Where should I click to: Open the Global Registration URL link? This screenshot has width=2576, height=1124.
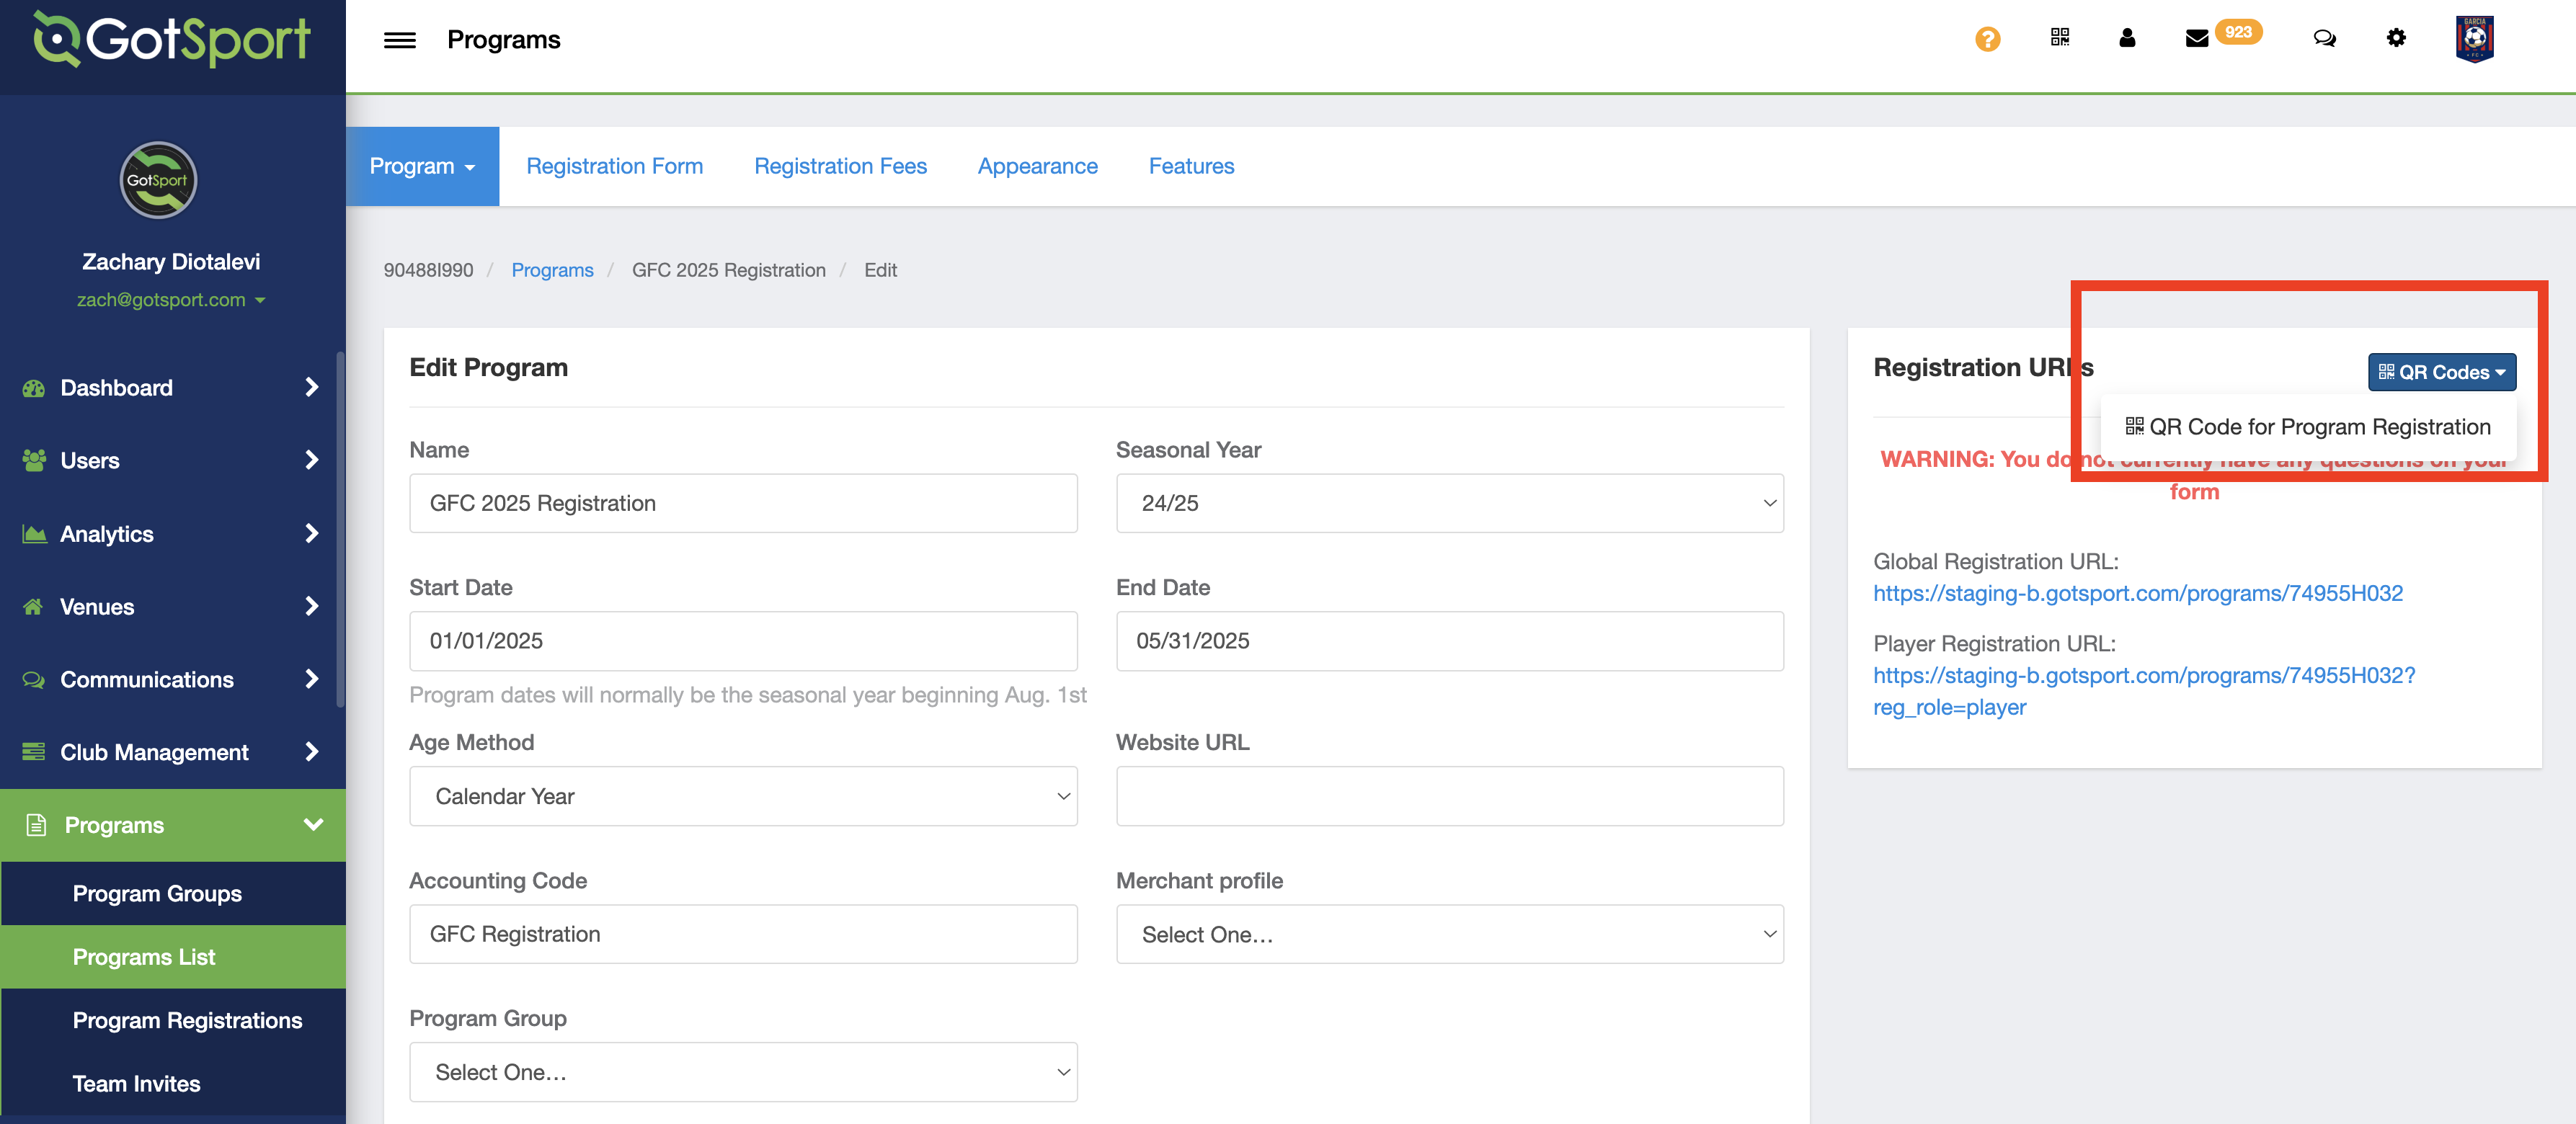pos(2138,593)
